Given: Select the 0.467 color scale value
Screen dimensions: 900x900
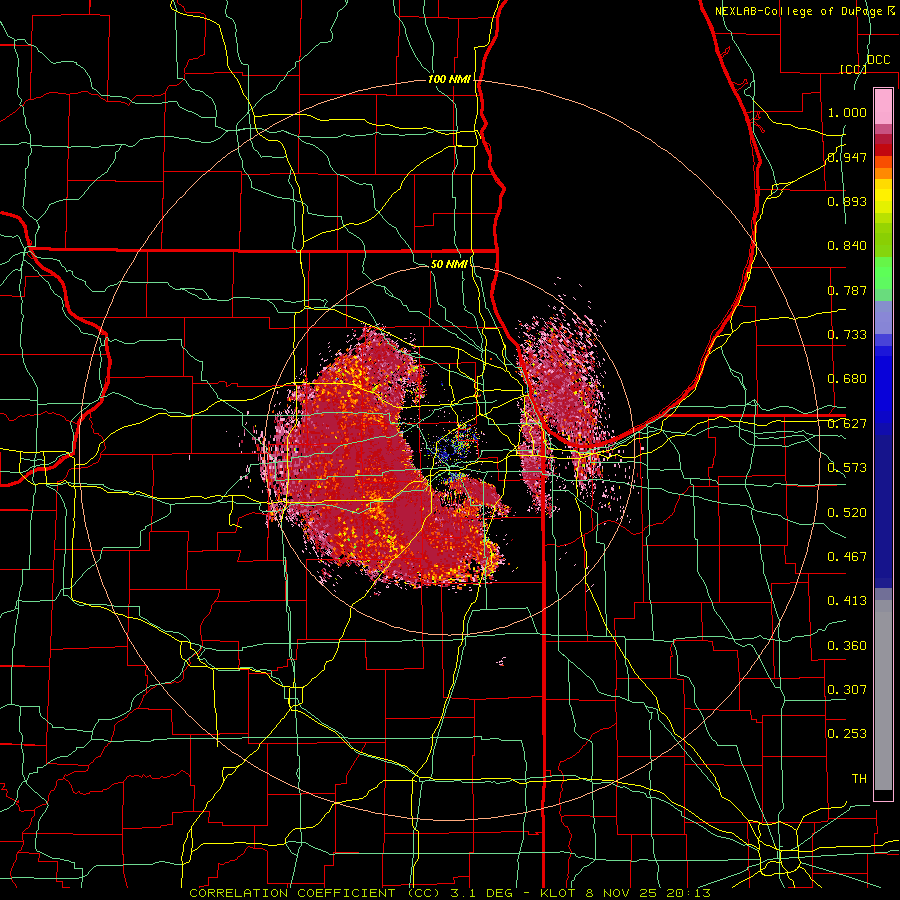Looking at the screenshot, I should pos(847,556).
